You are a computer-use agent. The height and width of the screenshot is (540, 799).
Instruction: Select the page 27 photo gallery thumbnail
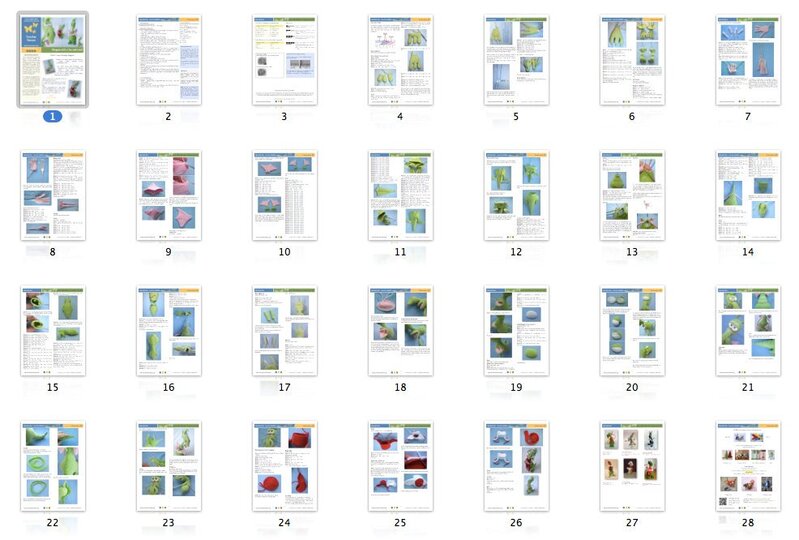(x=632, y=466)
